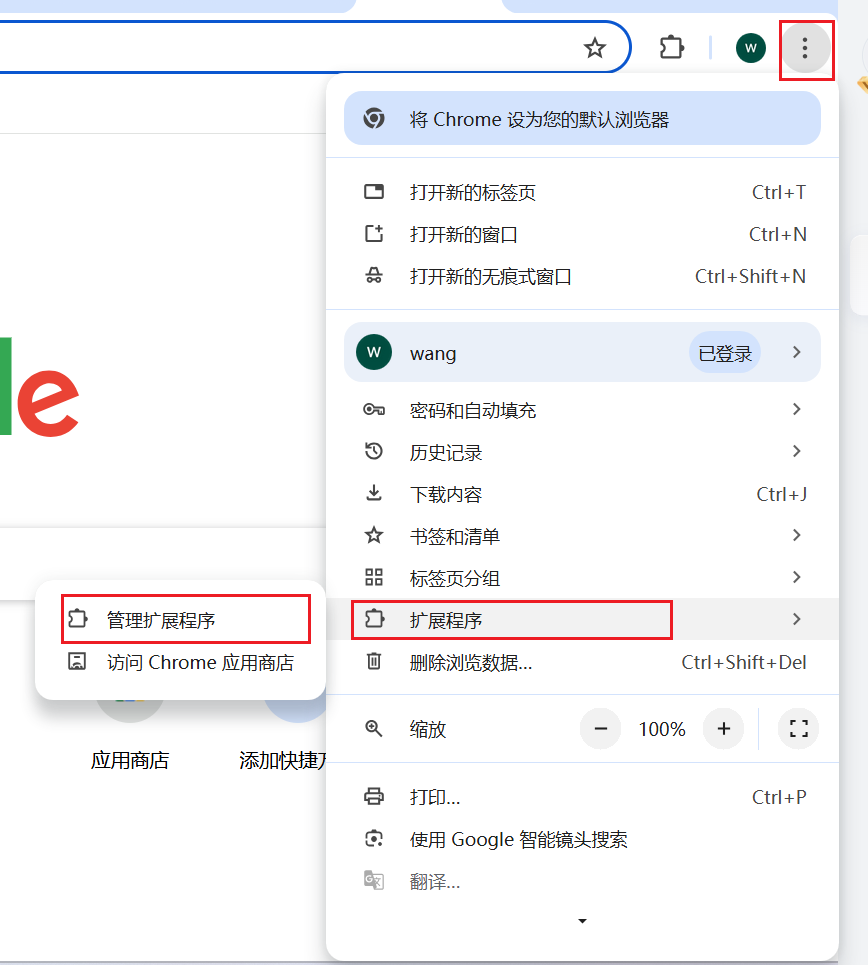Expand the extensions submenu chevron
Screen dimensions: 868x965
(797, 619)
